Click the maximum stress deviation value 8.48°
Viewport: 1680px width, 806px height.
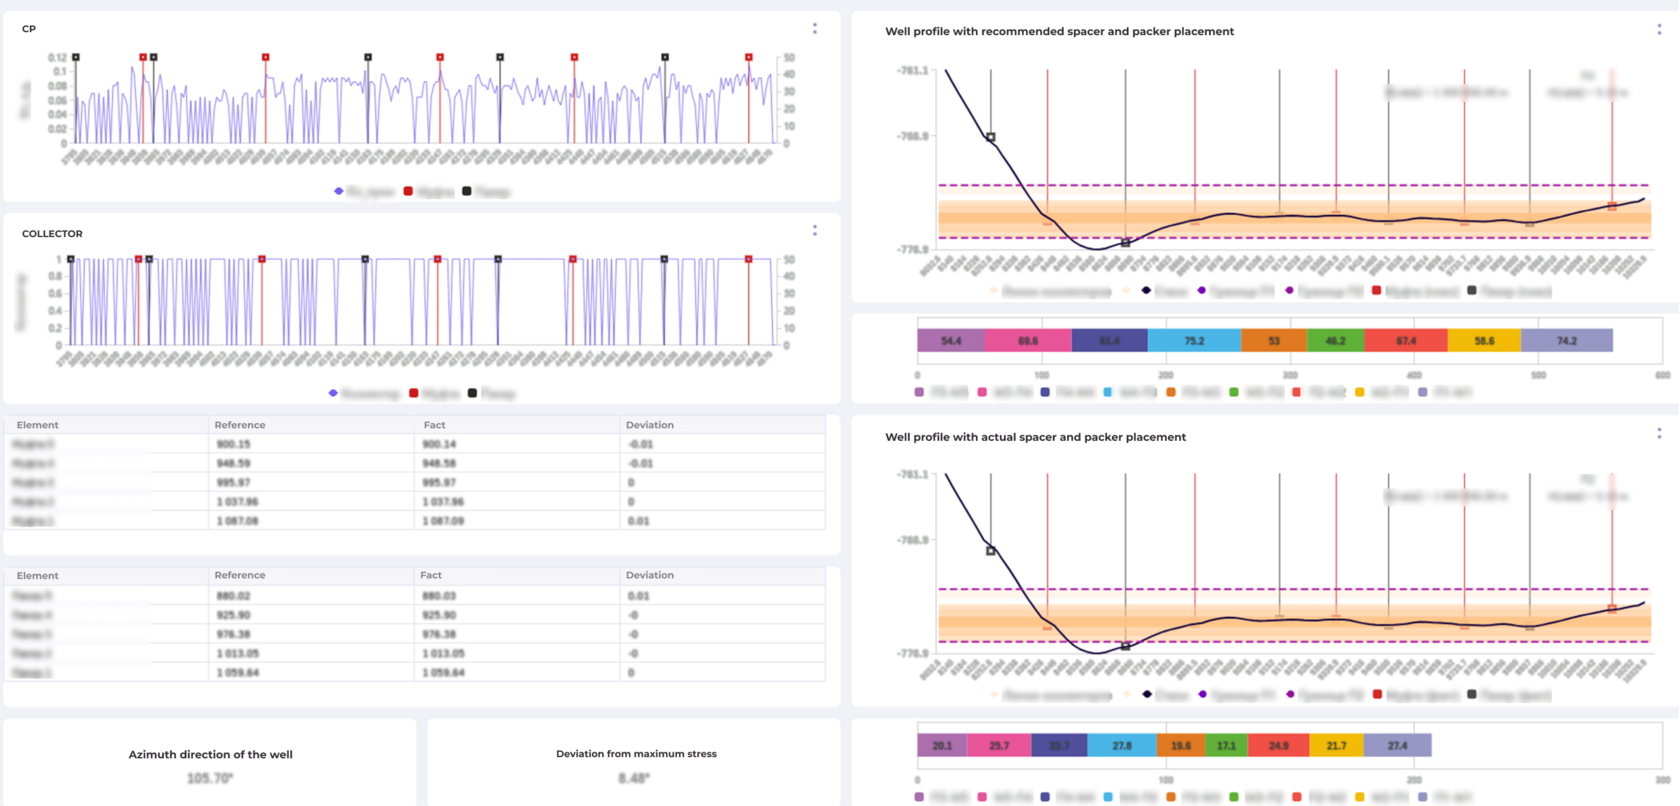(x=635, y=778)
